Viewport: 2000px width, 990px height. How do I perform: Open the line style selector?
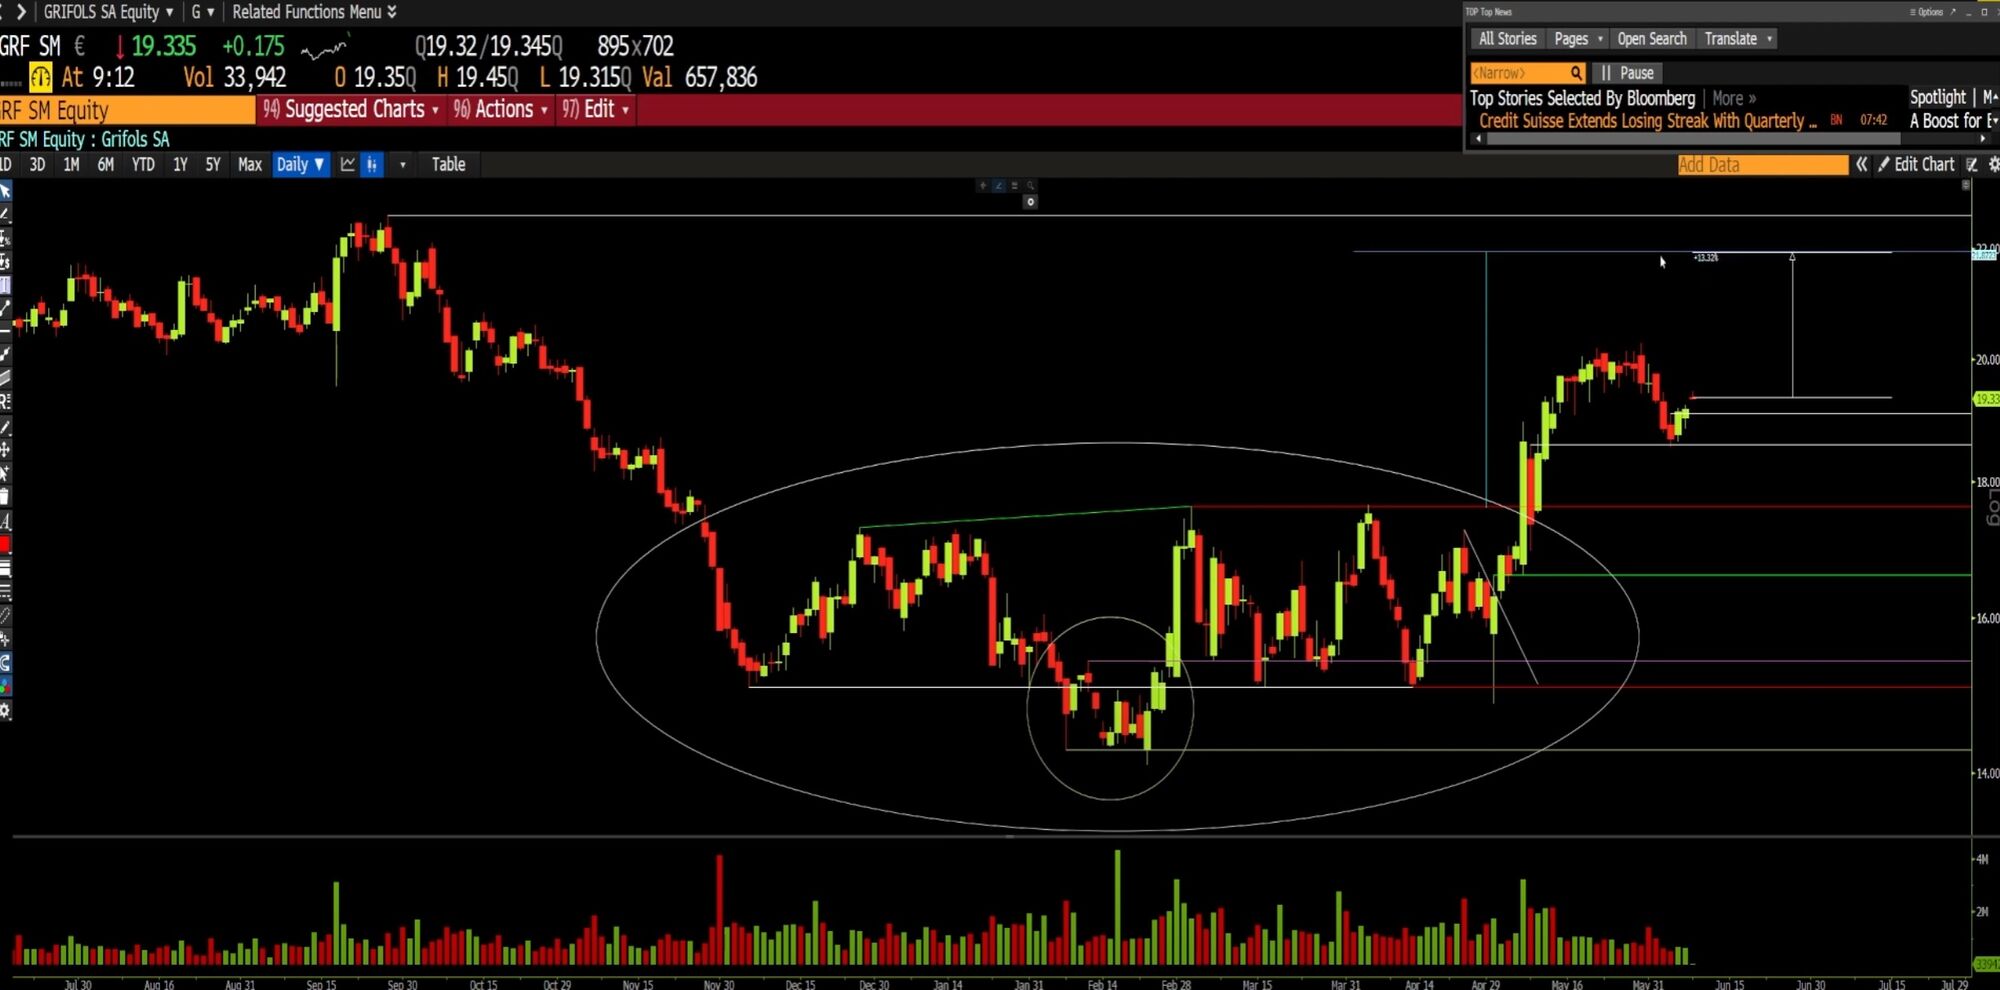5,592
